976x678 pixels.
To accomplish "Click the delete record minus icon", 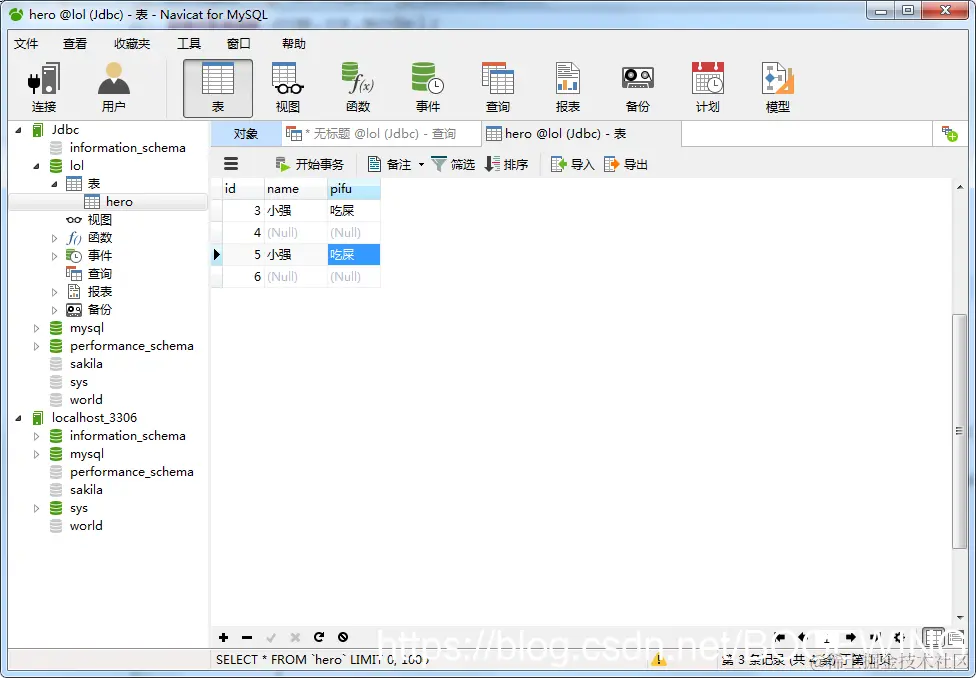I will [x=247, y=637].
